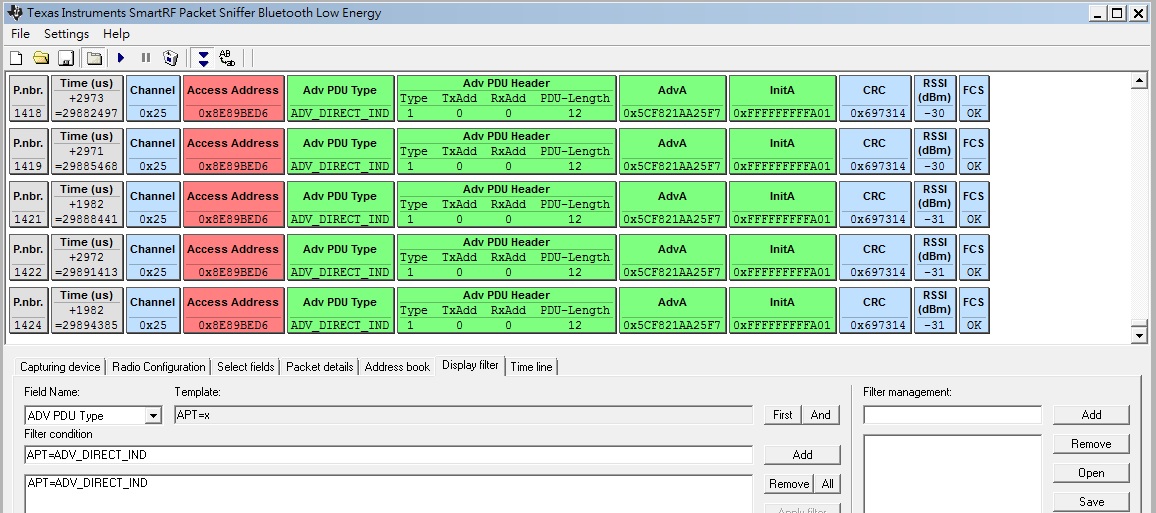Click the All button
The height and width of the screenshot is (513, 1156).
827,484
